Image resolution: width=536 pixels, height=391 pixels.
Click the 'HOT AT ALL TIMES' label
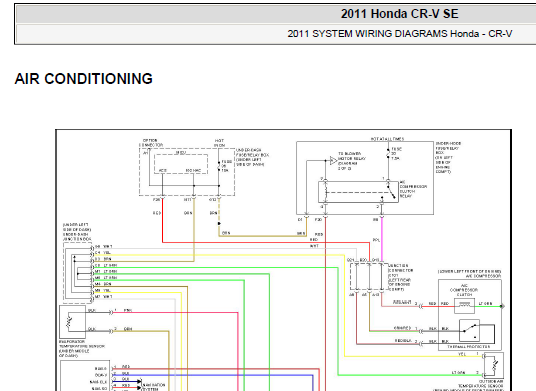coord(387,139)
